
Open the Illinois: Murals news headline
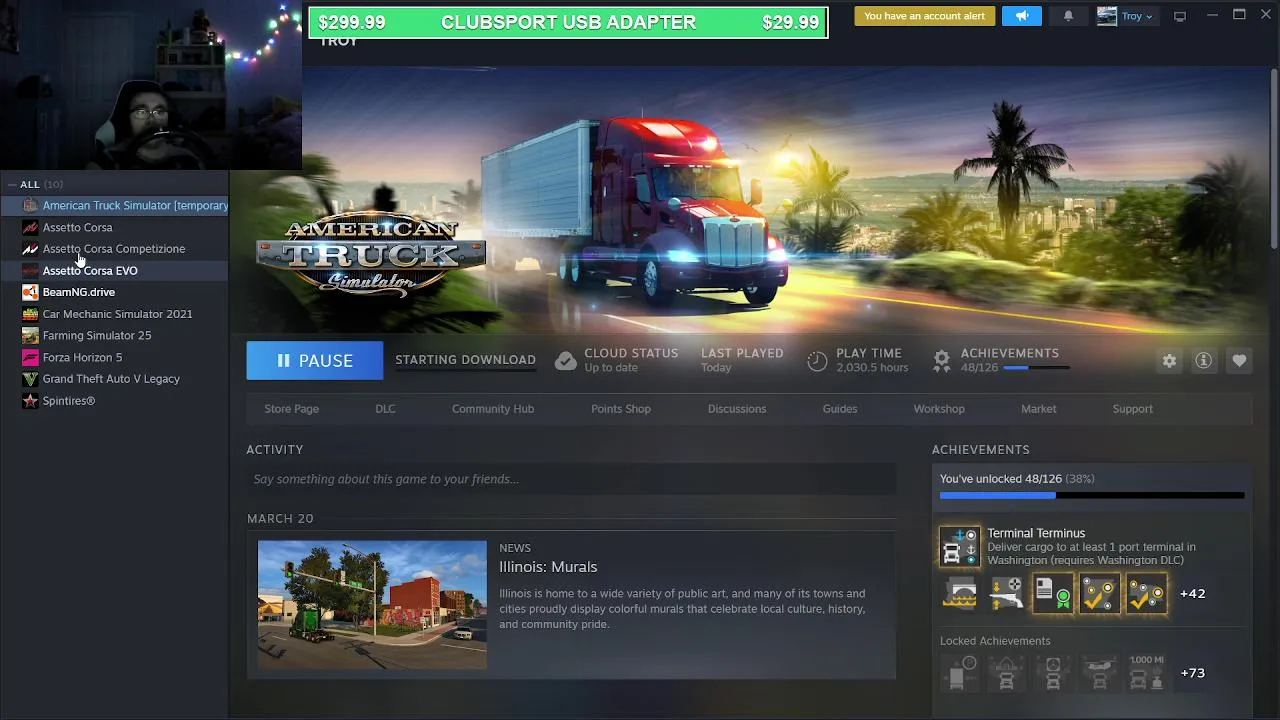548,567
